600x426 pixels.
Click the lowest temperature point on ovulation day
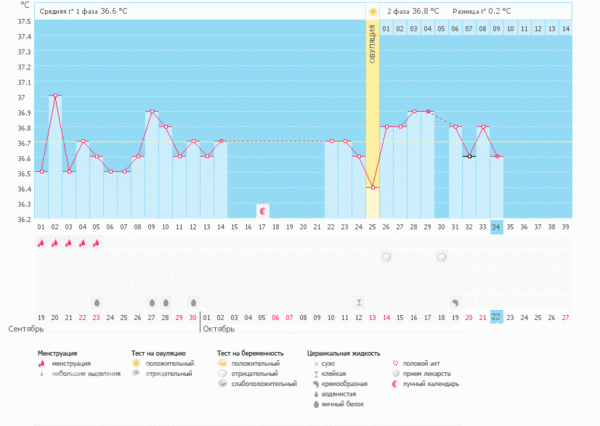point(372,187)
